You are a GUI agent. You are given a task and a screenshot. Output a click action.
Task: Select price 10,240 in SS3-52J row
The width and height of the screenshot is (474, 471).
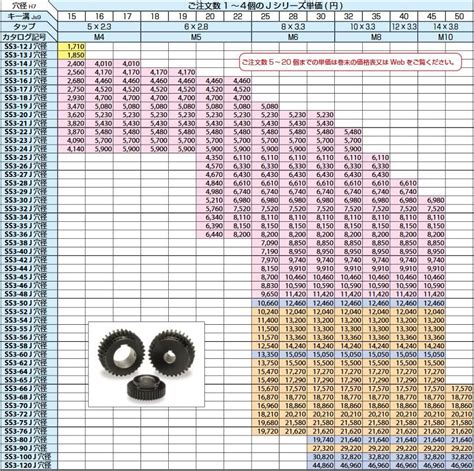coord(265,312)
